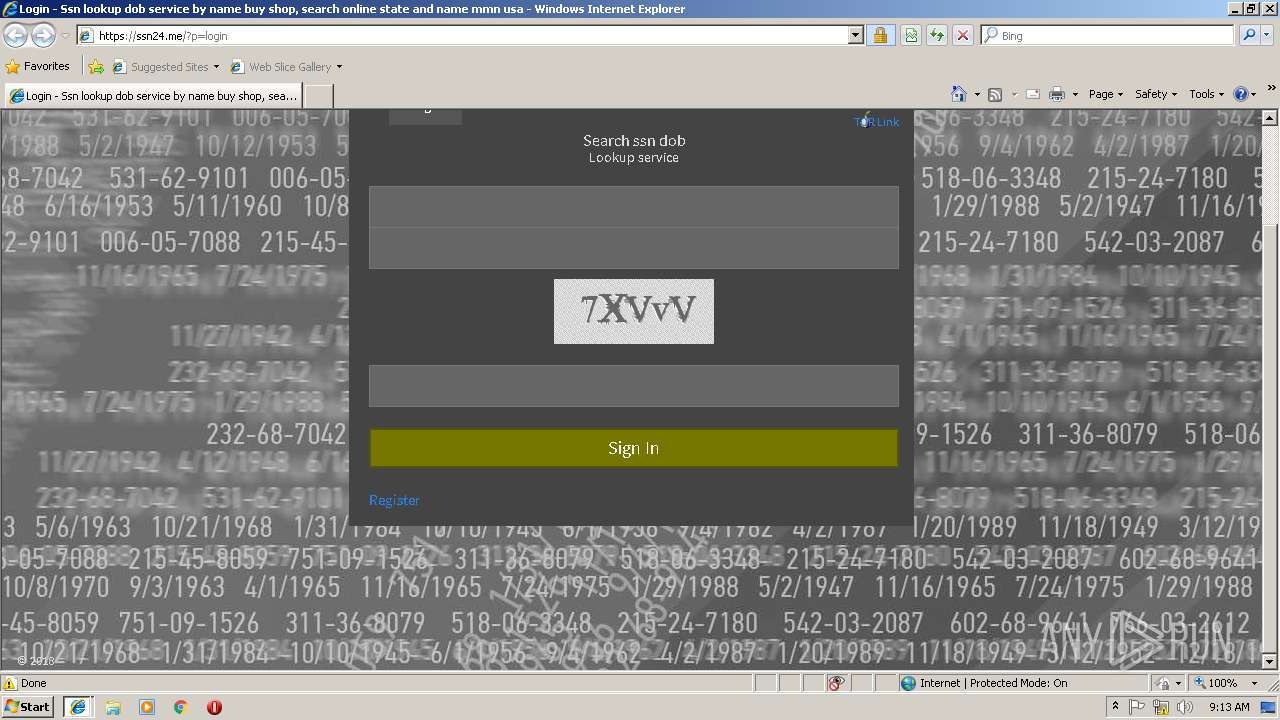Click the status bar warning icon near Done
The width and height of the screenshot is (1280, 720).
(x=10, y=683)
